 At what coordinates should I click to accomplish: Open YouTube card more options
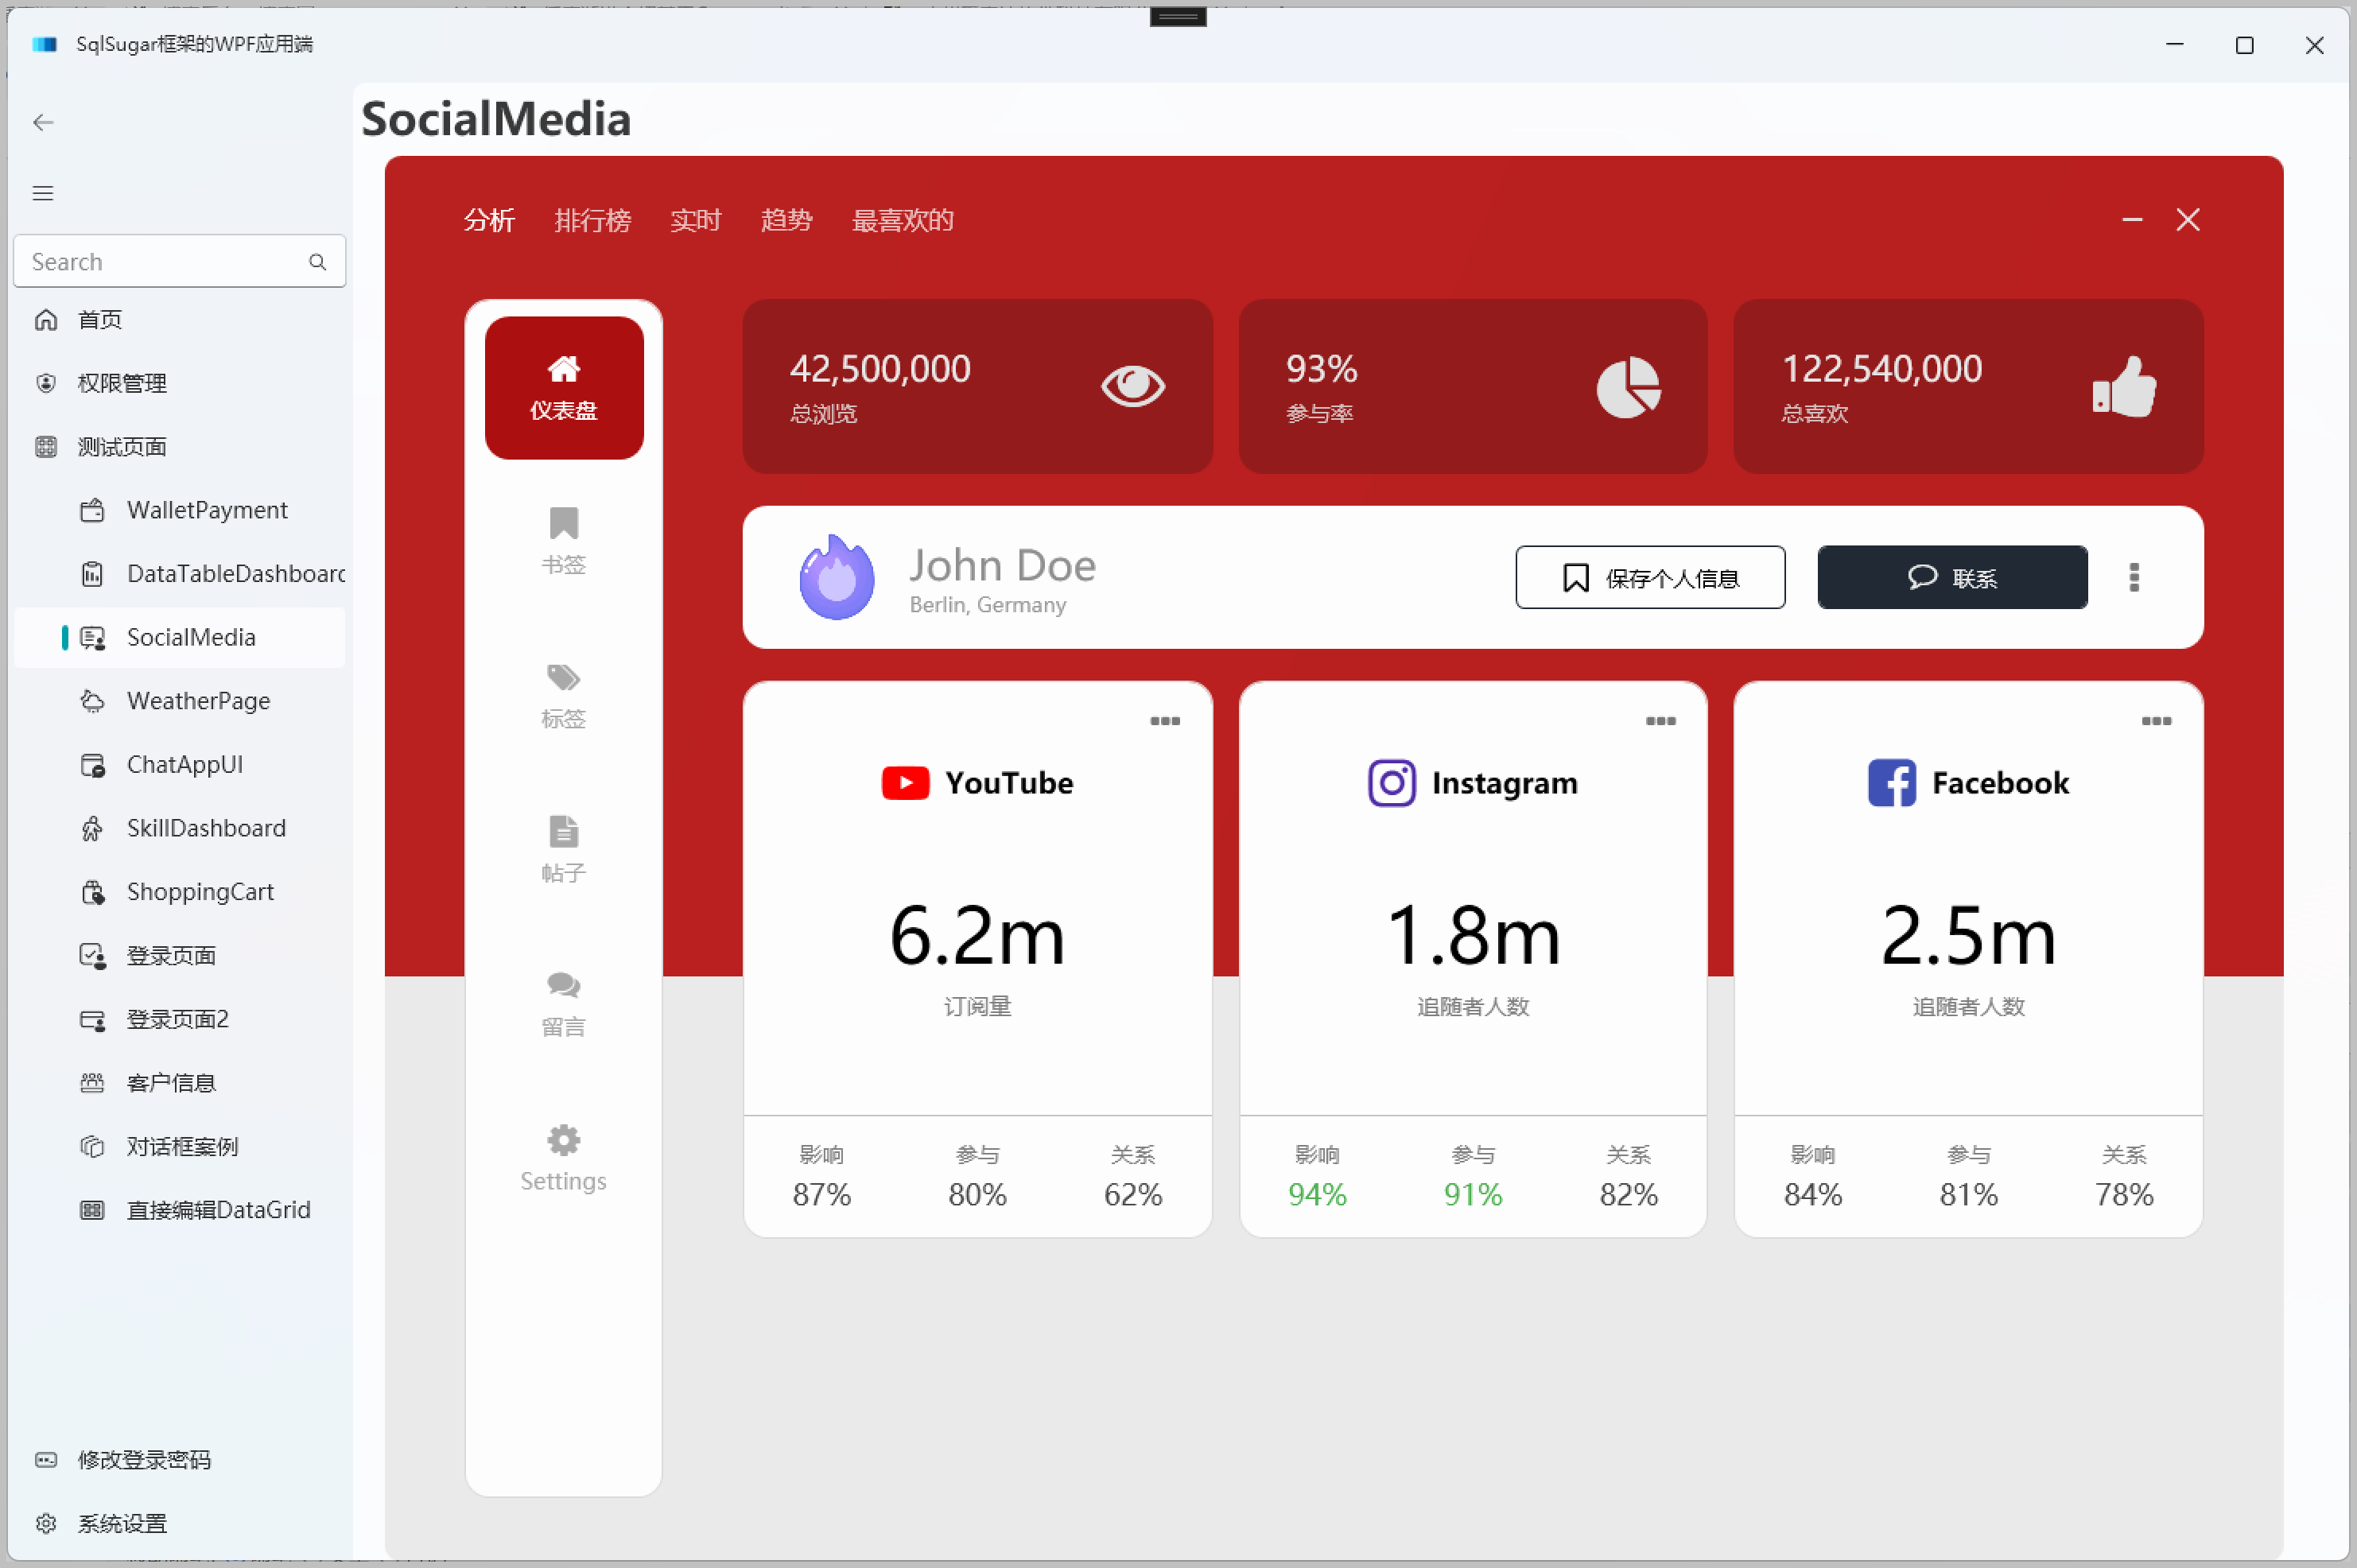pyautogui.click(x=1165, y=721)
